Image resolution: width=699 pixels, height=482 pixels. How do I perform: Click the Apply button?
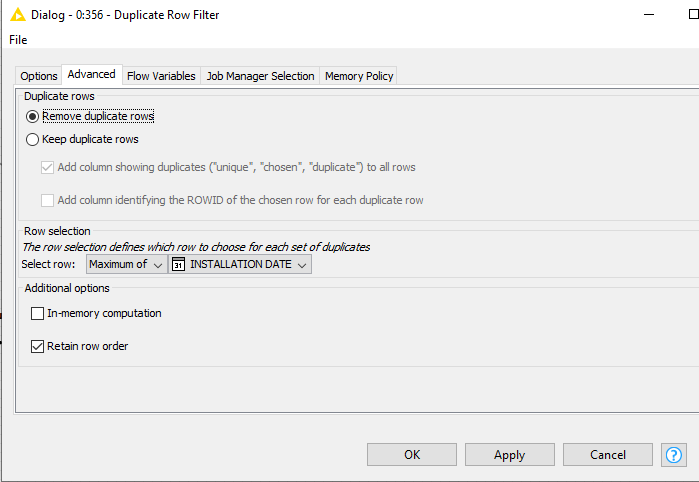509,455
